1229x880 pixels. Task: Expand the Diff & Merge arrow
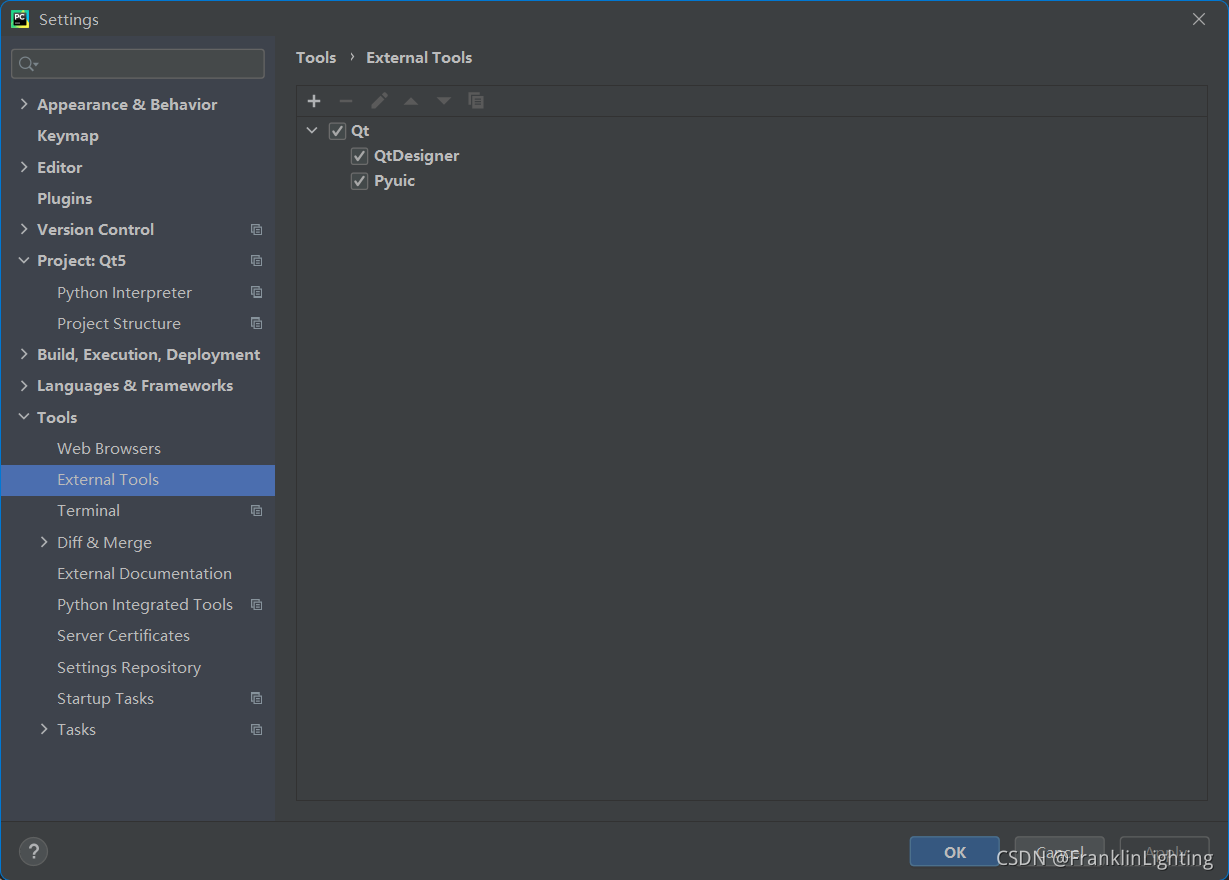(x=44, y=543)
